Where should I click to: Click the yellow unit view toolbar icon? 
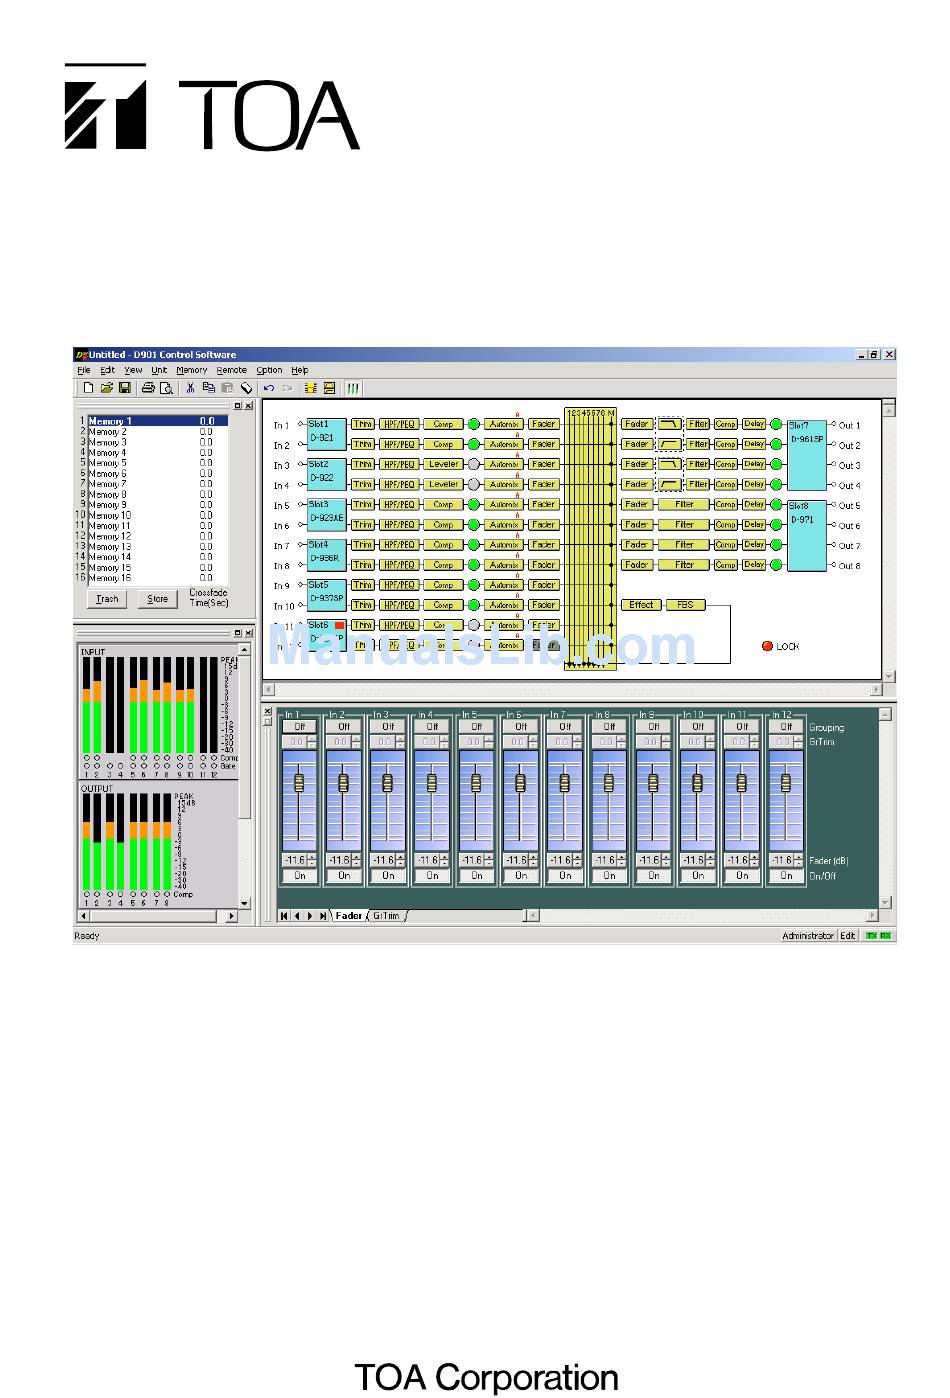click(x=329, y=388)
